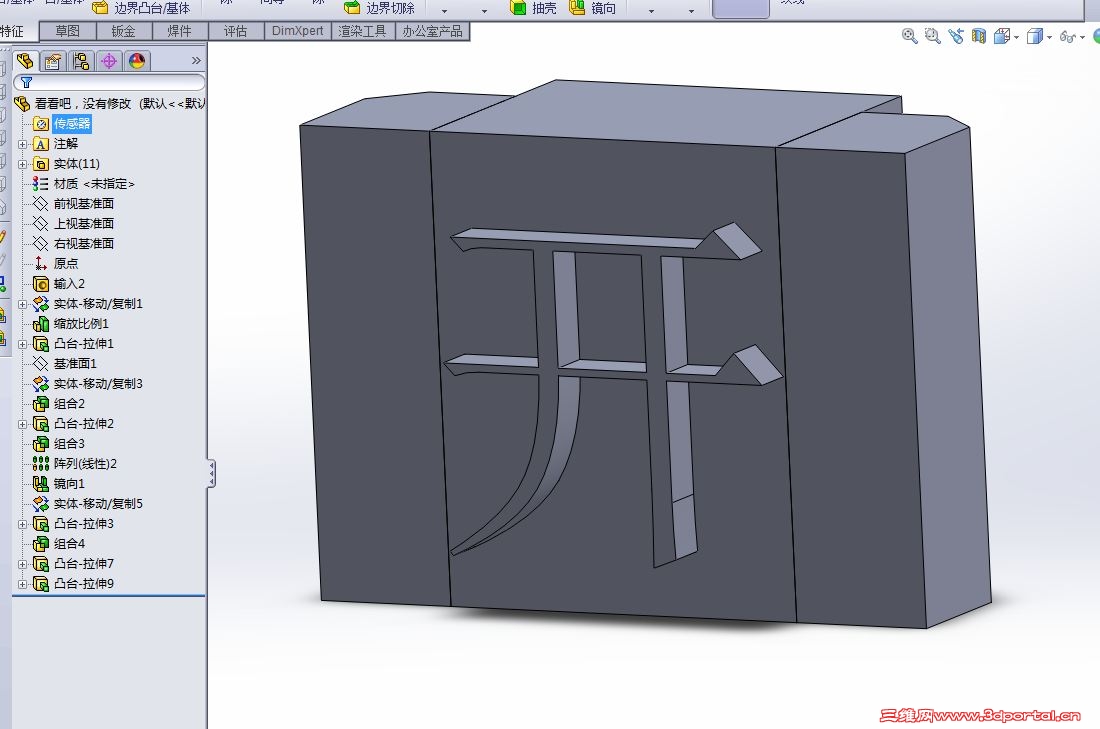Activate the Zoom to Area tool

click(x=932, y=36)
